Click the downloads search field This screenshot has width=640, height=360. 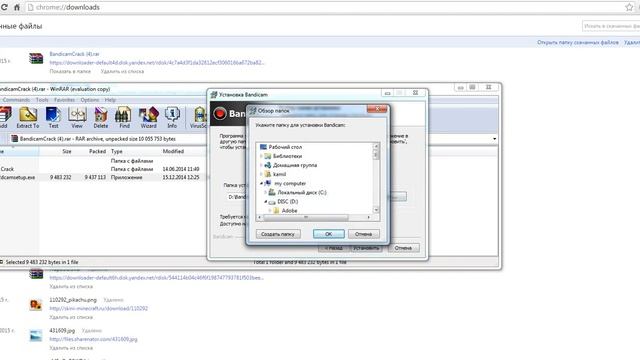click(x=611, y=26)
